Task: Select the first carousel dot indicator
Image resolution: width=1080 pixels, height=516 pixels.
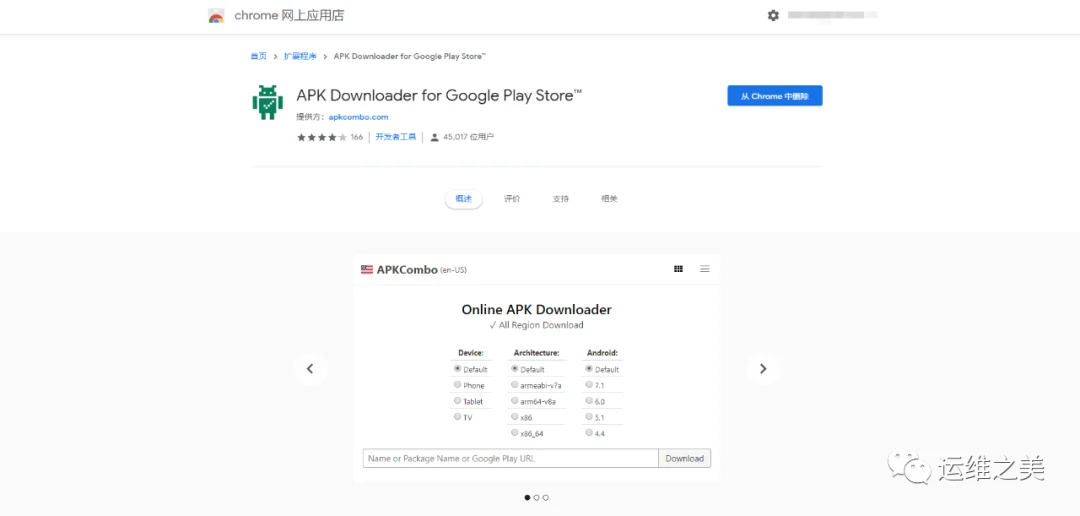Action: point(528,497)
